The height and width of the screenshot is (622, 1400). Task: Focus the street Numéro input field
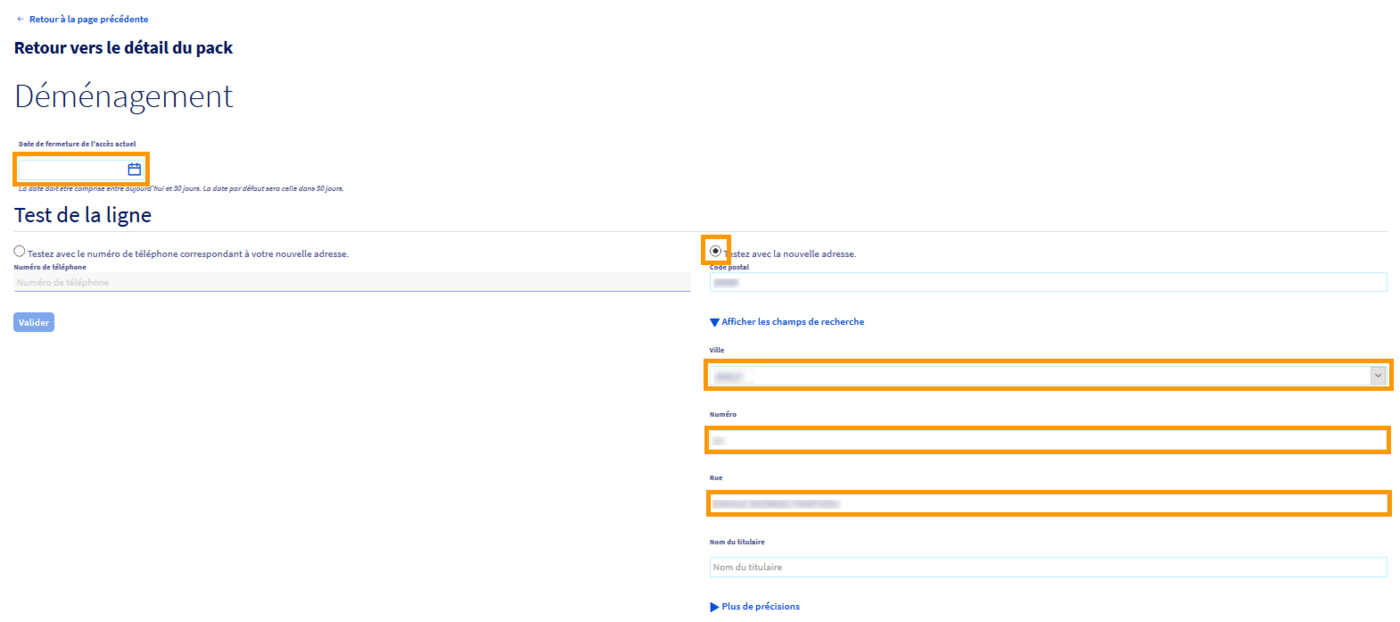(x=1048, y=440)
